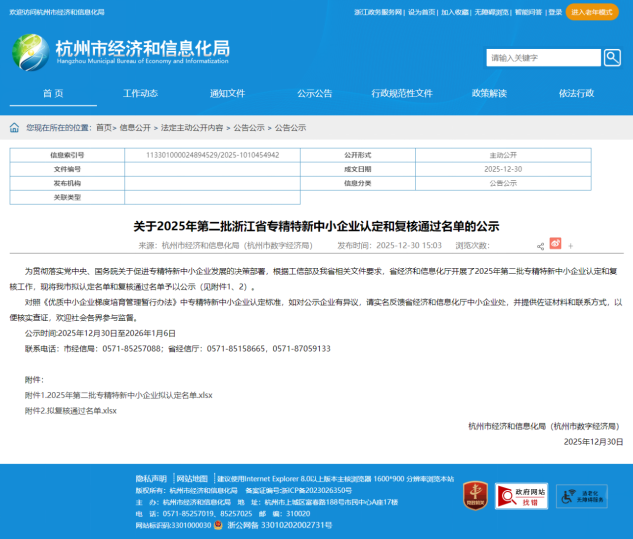Screen dimensions: 633x539
Task: Open 隐私声明 footer link
Action: tap(151, 479)
